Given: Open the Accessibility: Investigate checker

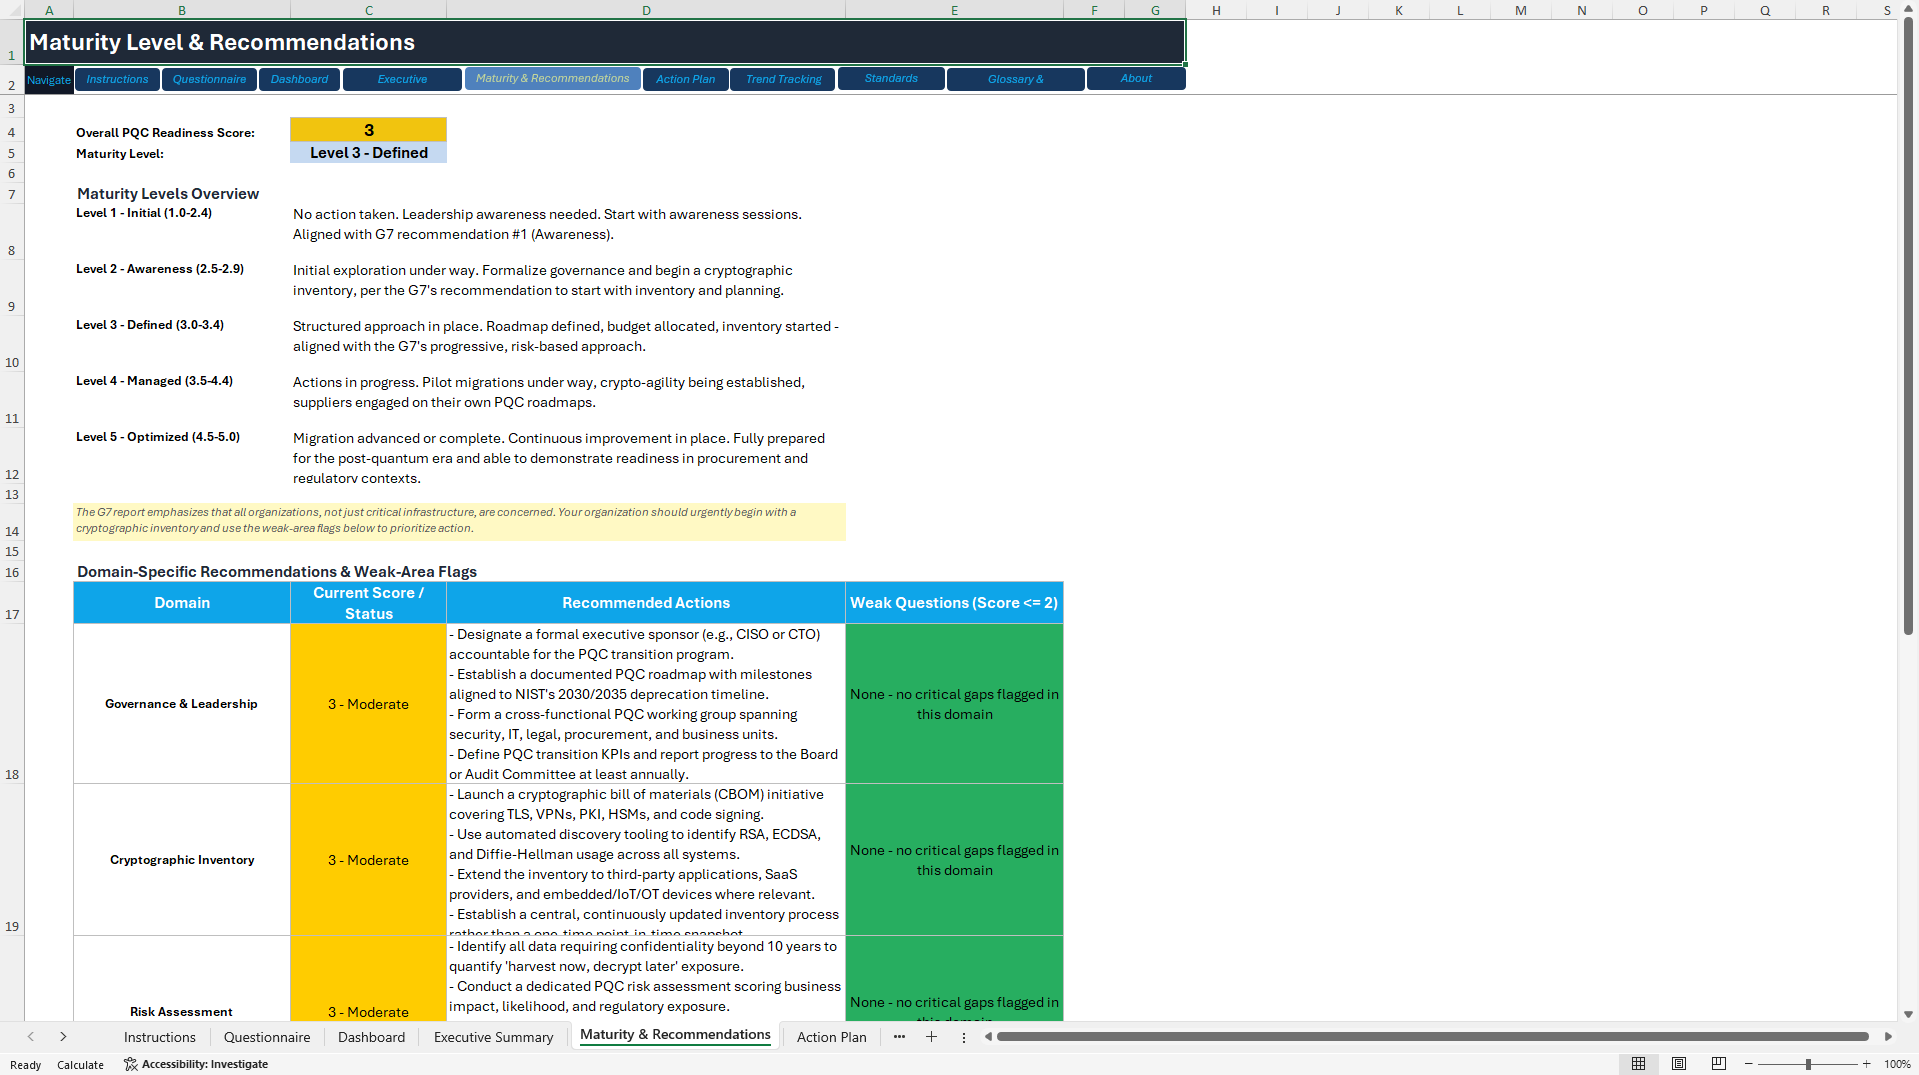Looking at the screenshot, I should point(196,1064).
